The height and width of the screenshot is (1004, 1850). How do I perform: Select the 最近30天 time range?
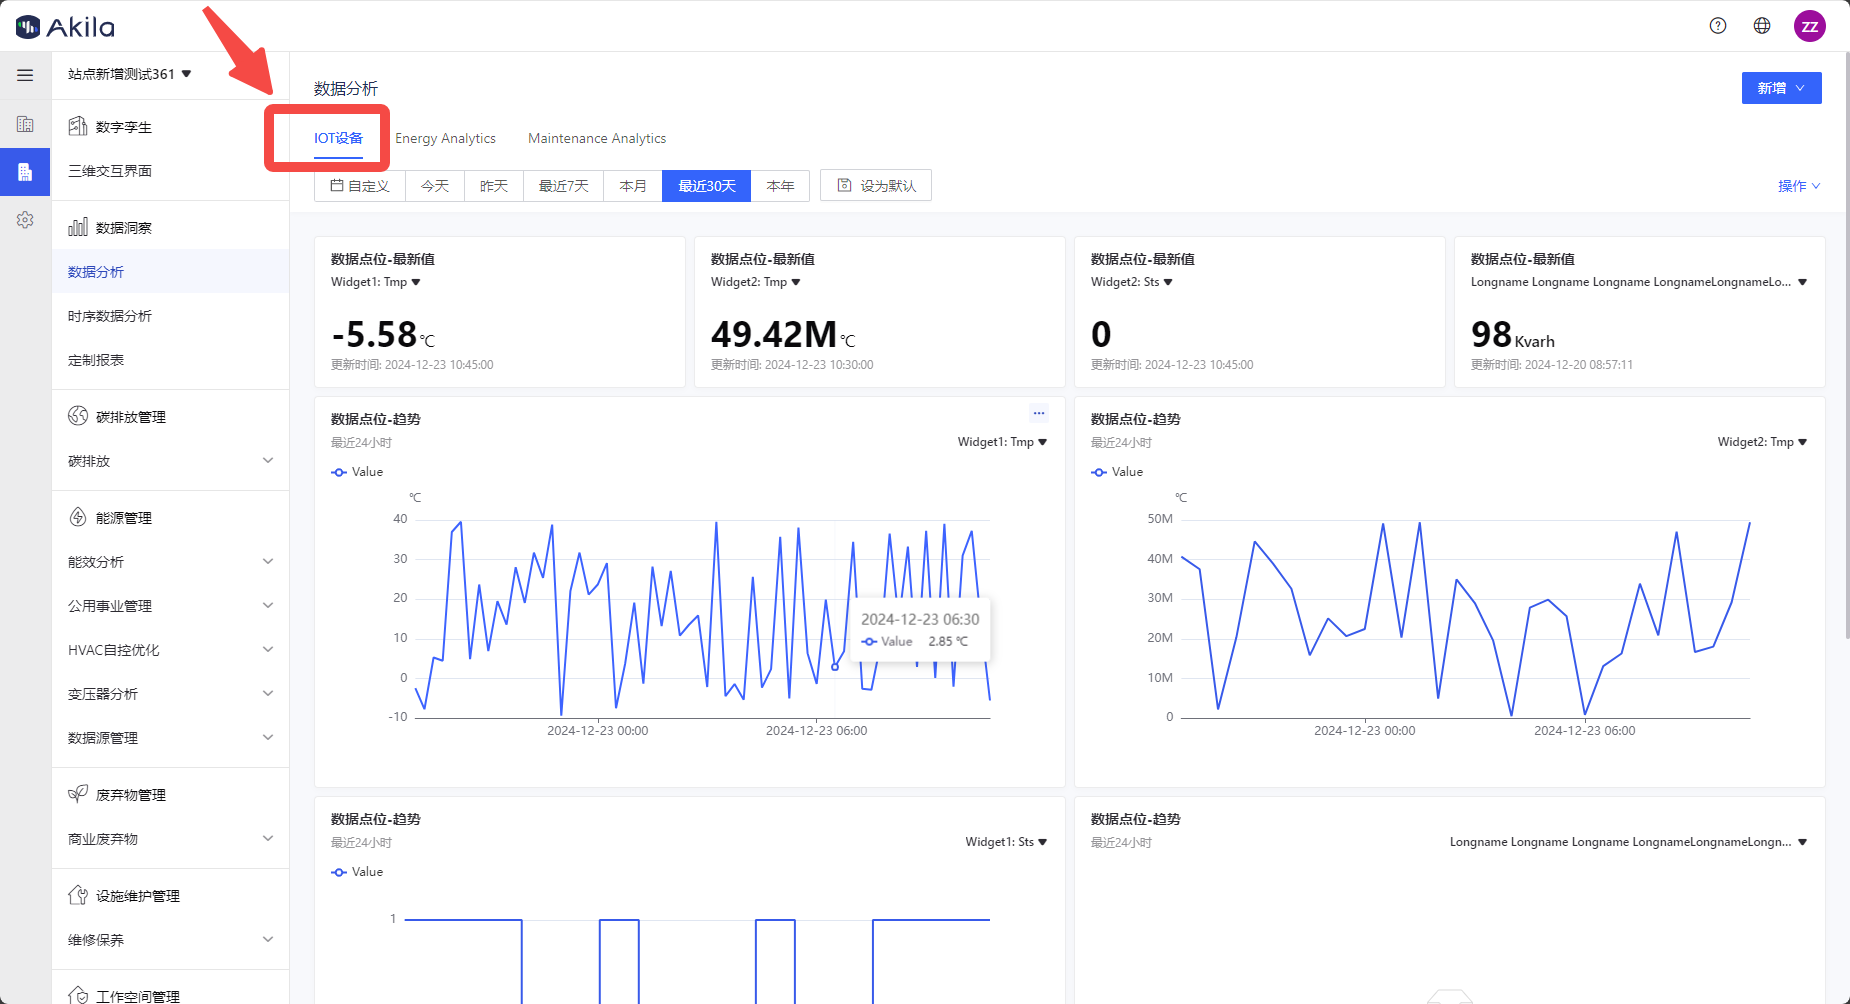pos(707,186)
